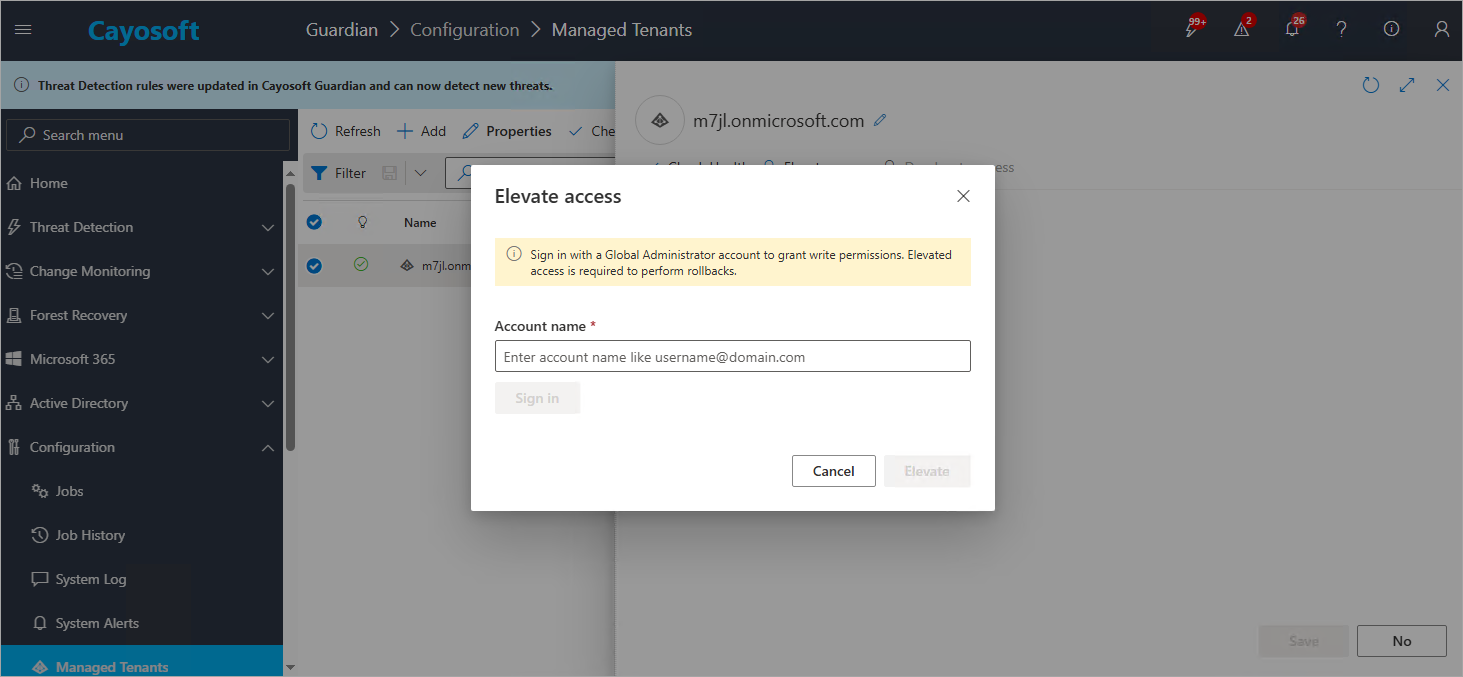This screenshot has width=1463, height=677.
Task: Close the Elevate access dialog
Action: coord(963,196)
